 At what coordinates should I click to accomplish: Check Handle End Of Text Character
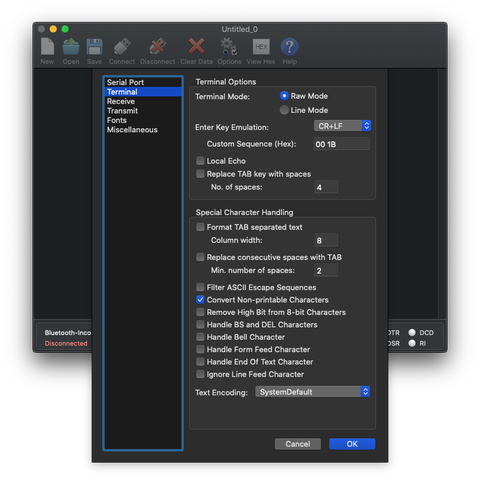tap(200, 361)
